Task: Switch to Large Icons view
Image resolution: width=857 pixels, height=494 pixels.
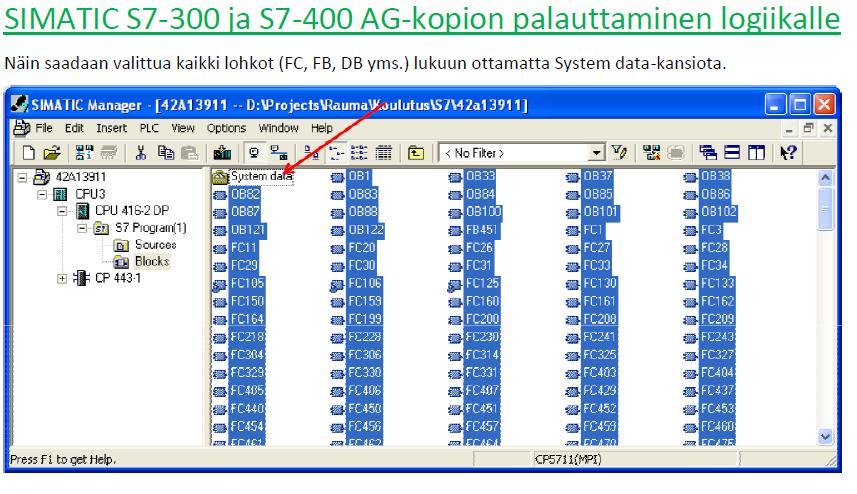Action: tap(310, 153)
